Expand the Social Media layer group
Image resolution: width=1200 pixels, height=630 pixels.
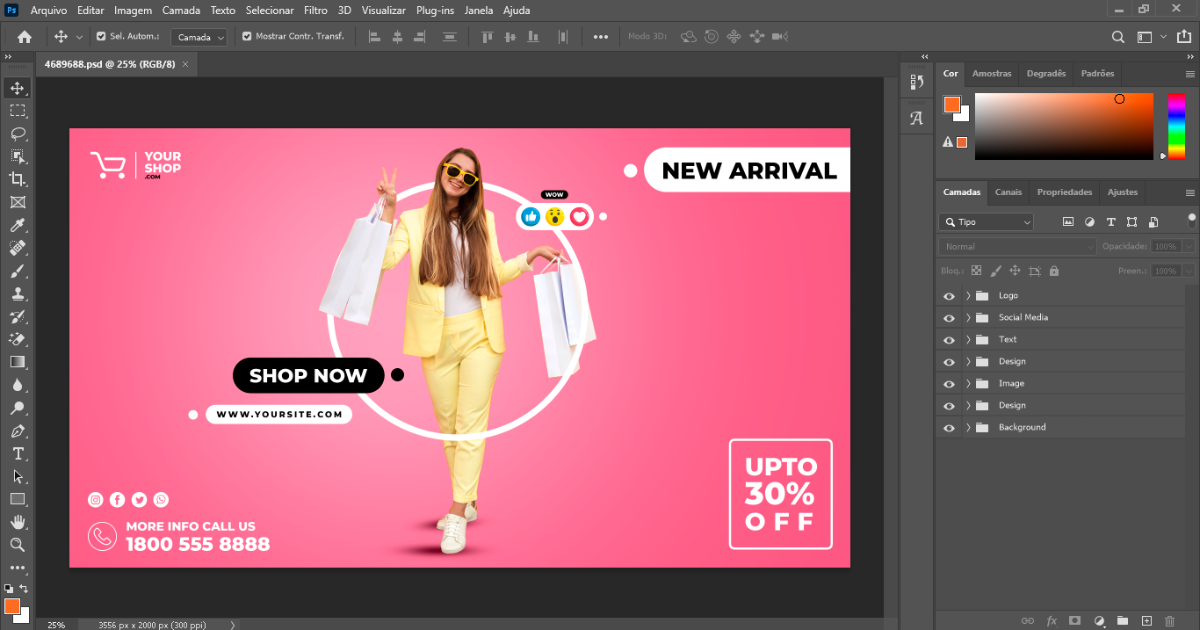click(968, 318)
